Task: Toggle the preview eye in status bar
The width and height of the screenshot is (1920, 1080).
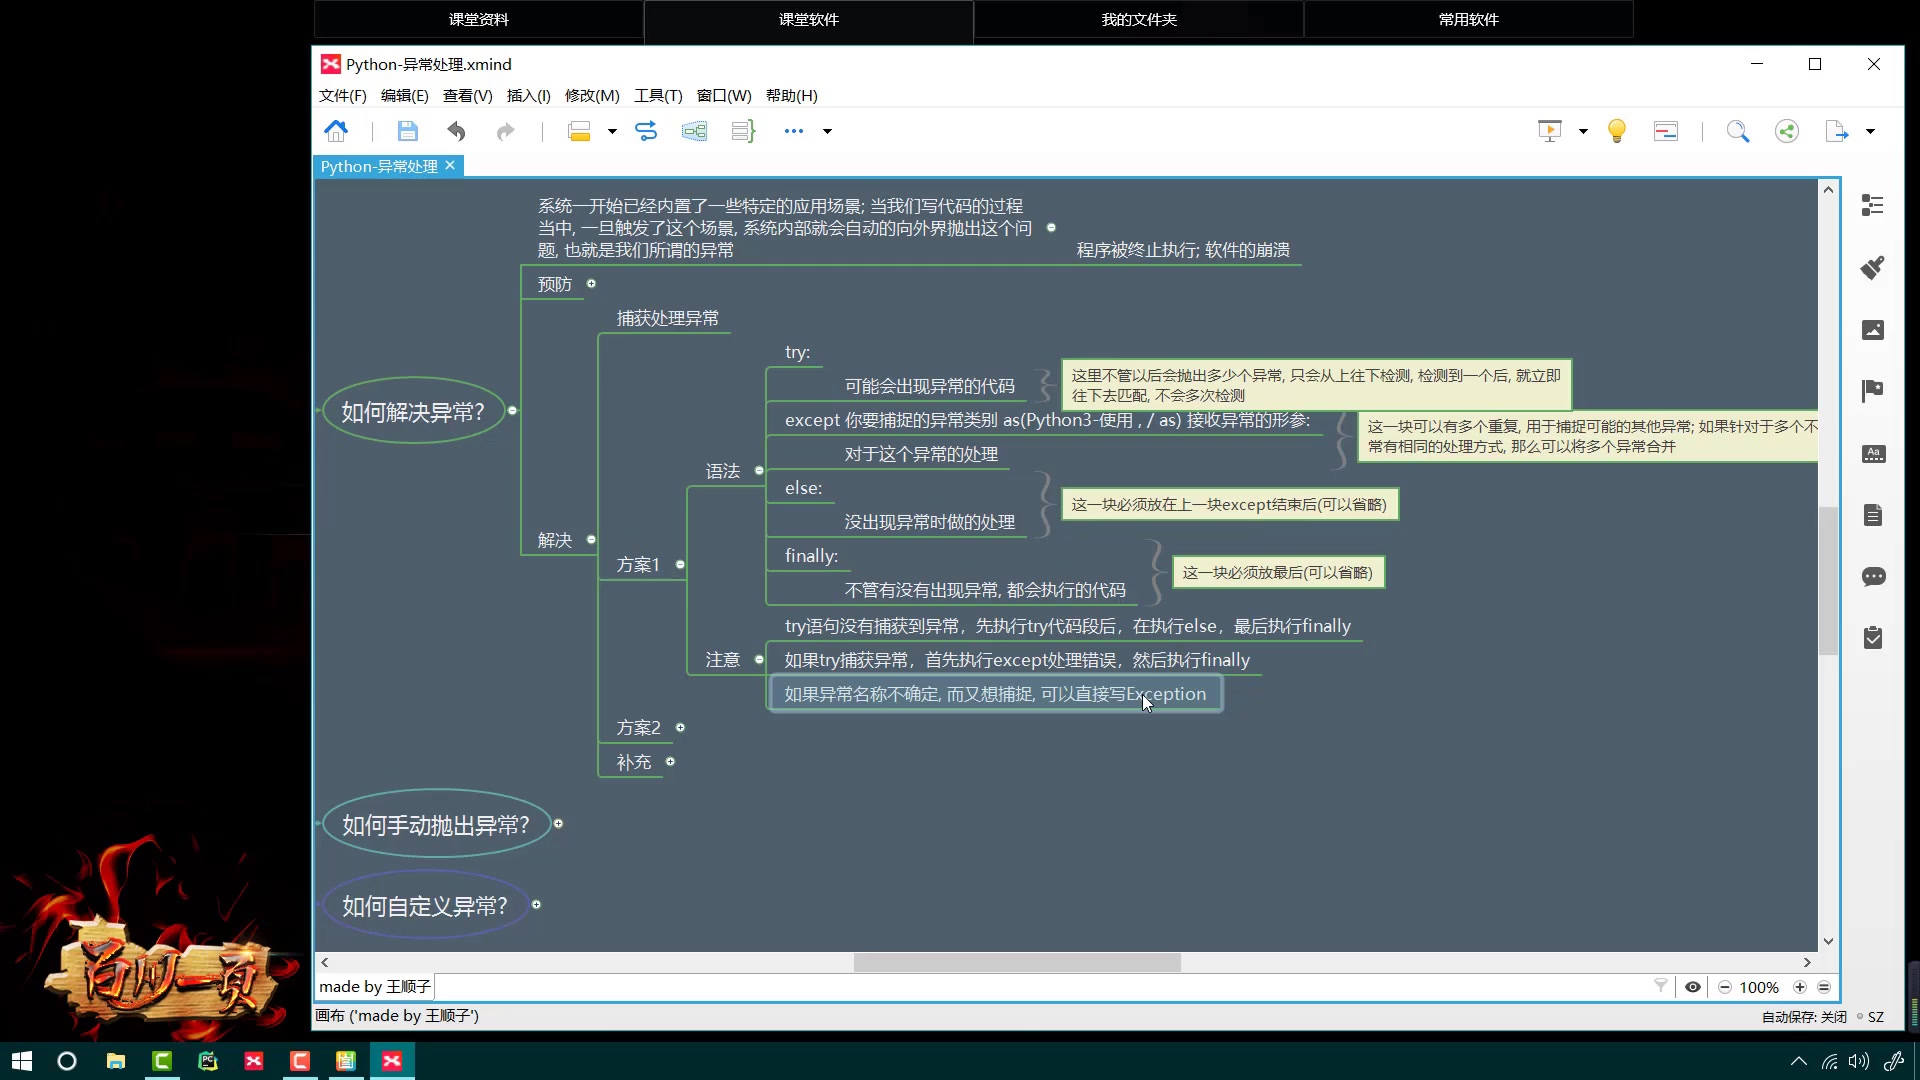Action: (1692, 987)
